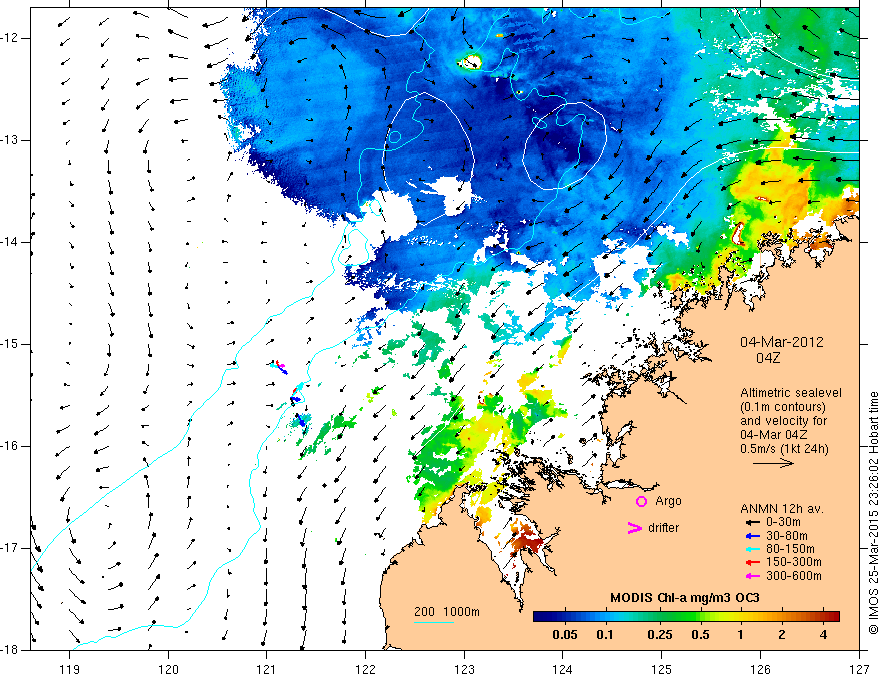Click the colorbar tick label '0.25'
This screenshot has height=680, width=880.
point(659,635)
